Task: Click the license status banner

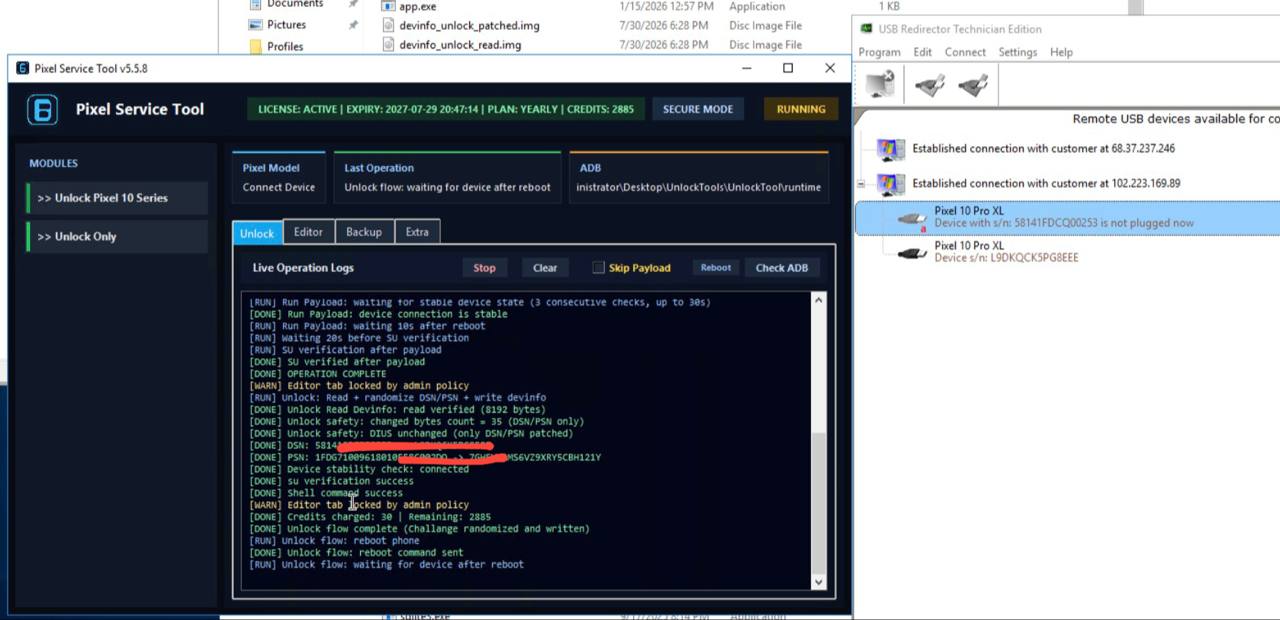Action: tap(446, 109)
